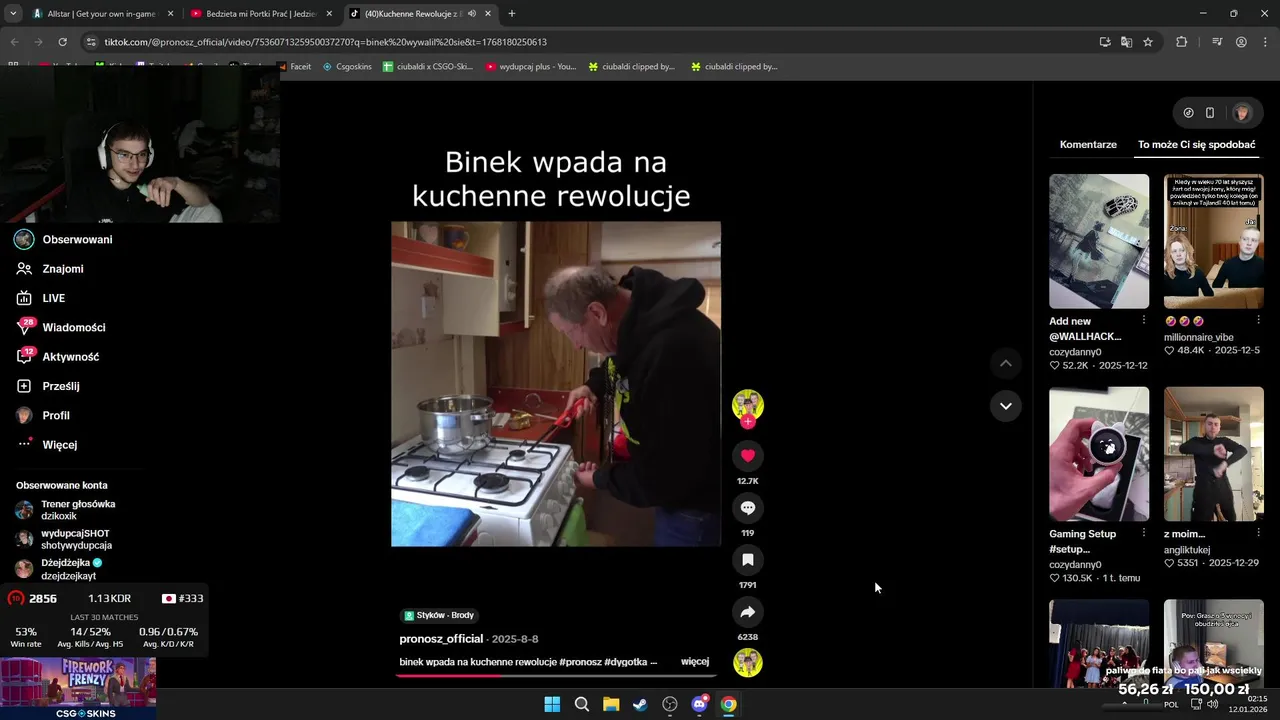Open the Chrome extensions puzzle icon
The image size is (1280, 720).
[x=1181, y=42]
